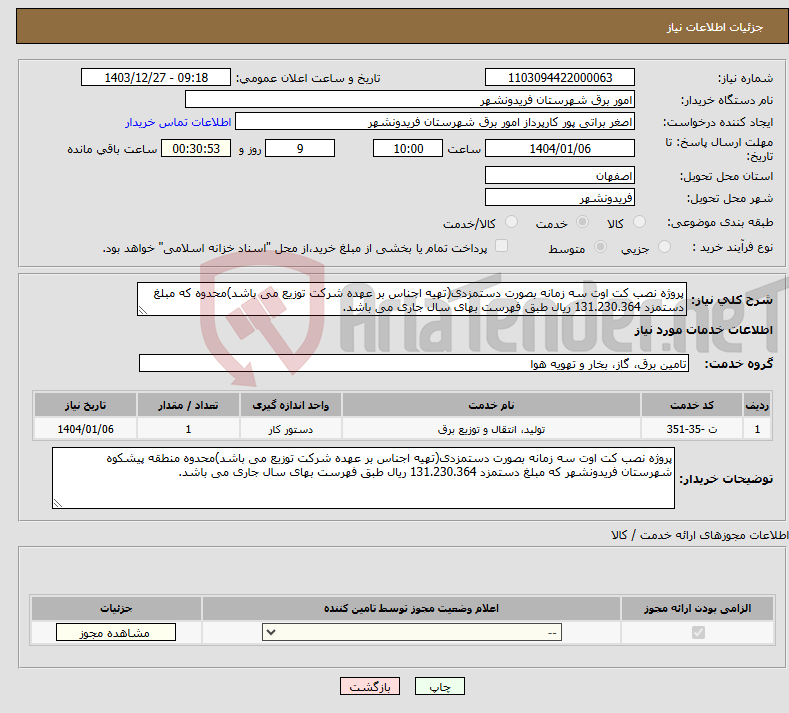Click the کد خدمت column header

692,405
